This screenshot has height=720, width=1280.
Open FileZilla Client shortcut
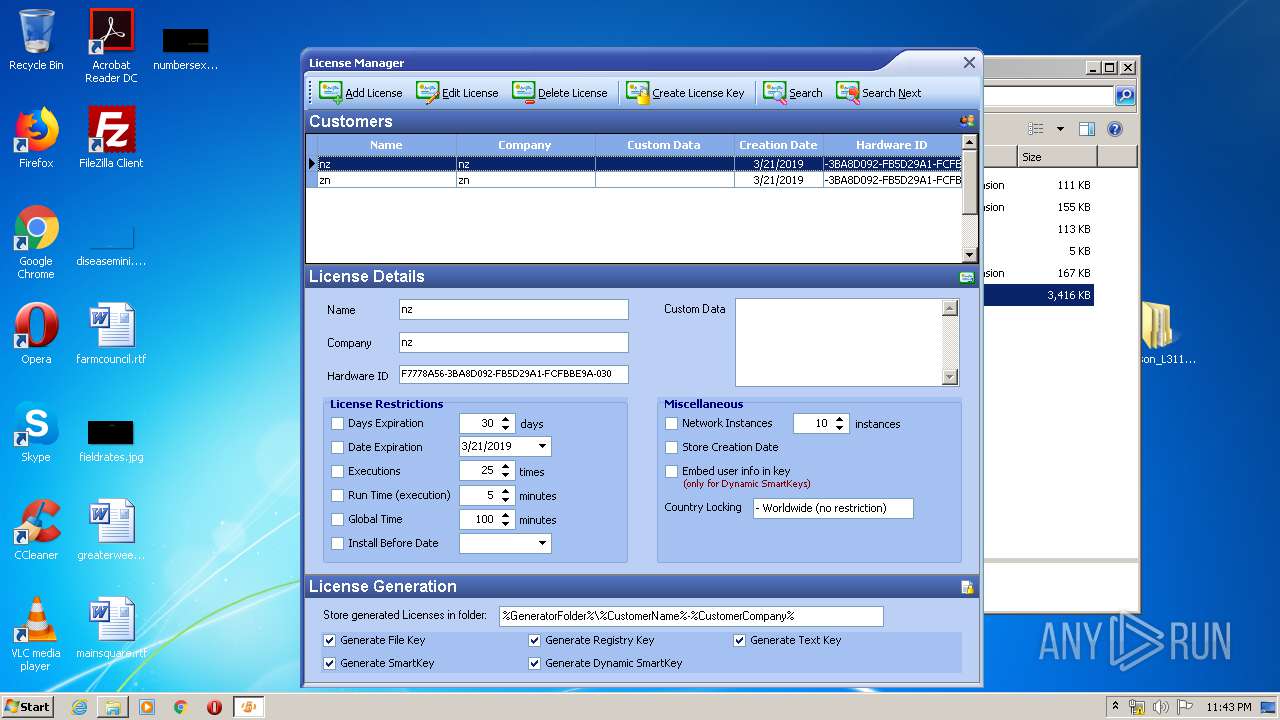pos(111,138)
